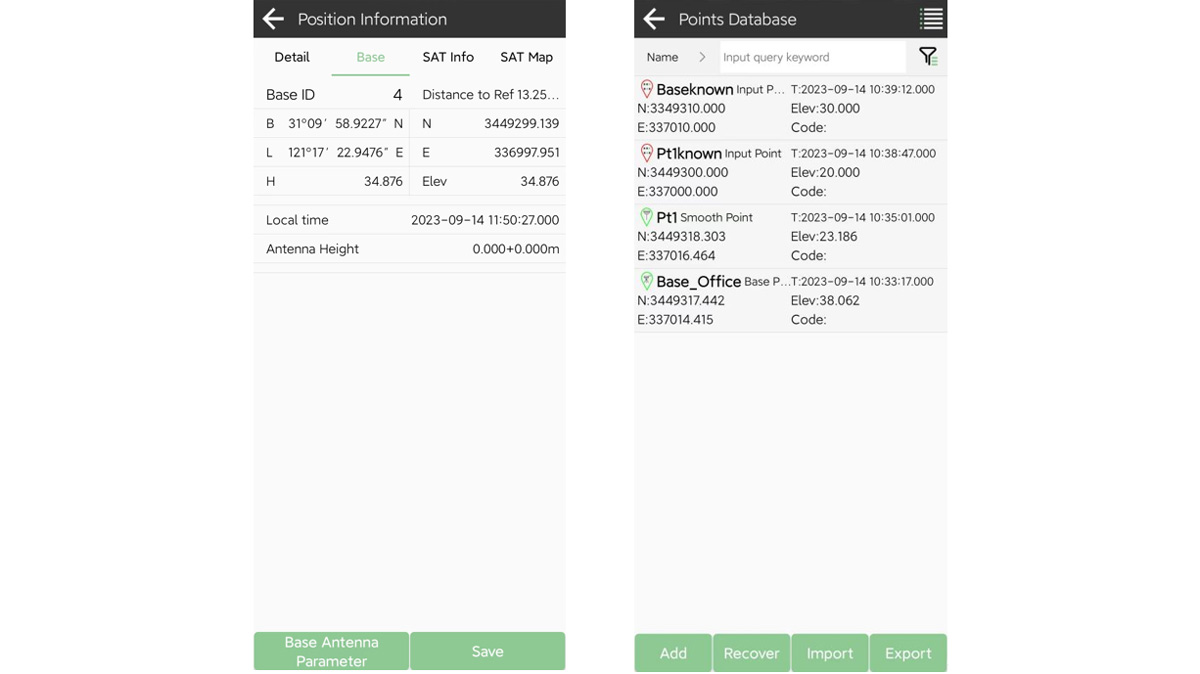1200x674 pixels.
Task: Import points into the database
Action: (829, 653)
